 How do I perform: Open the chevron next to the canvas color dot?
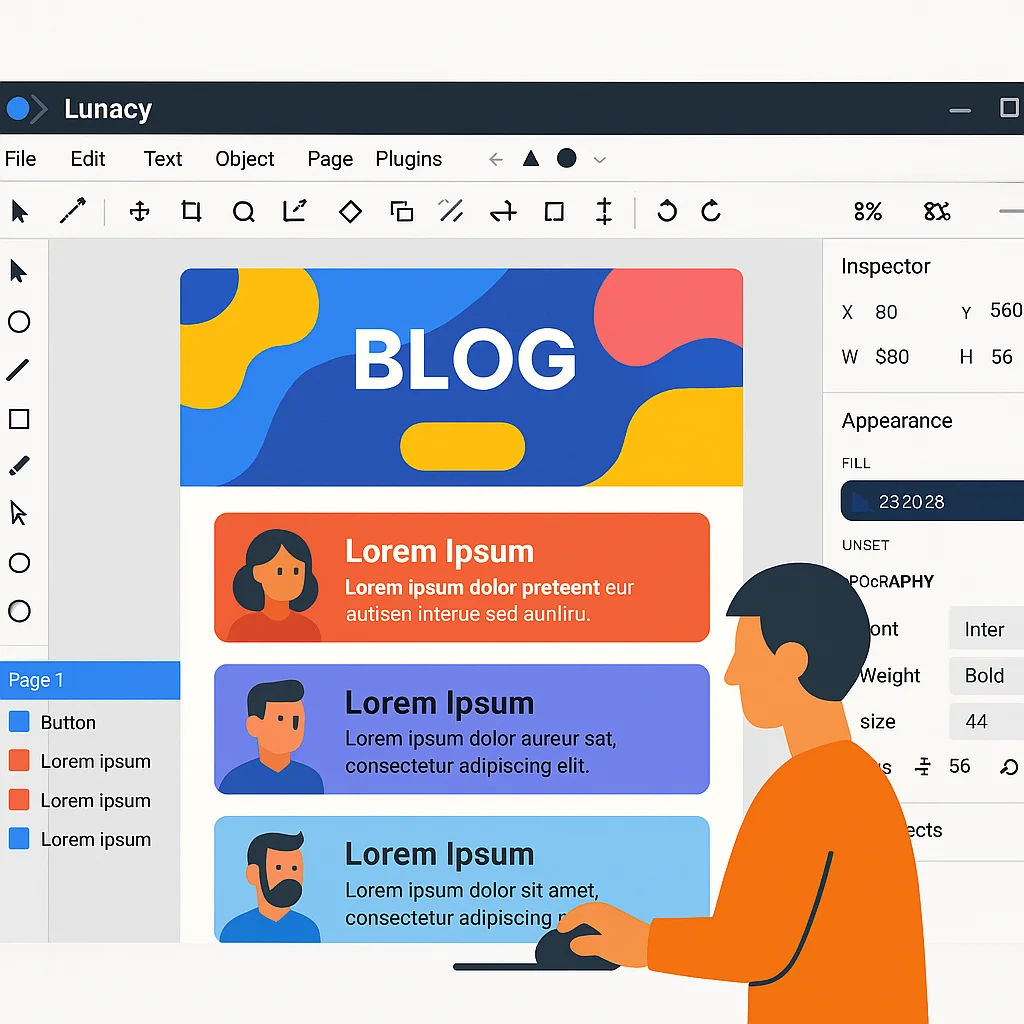[598, 158]
